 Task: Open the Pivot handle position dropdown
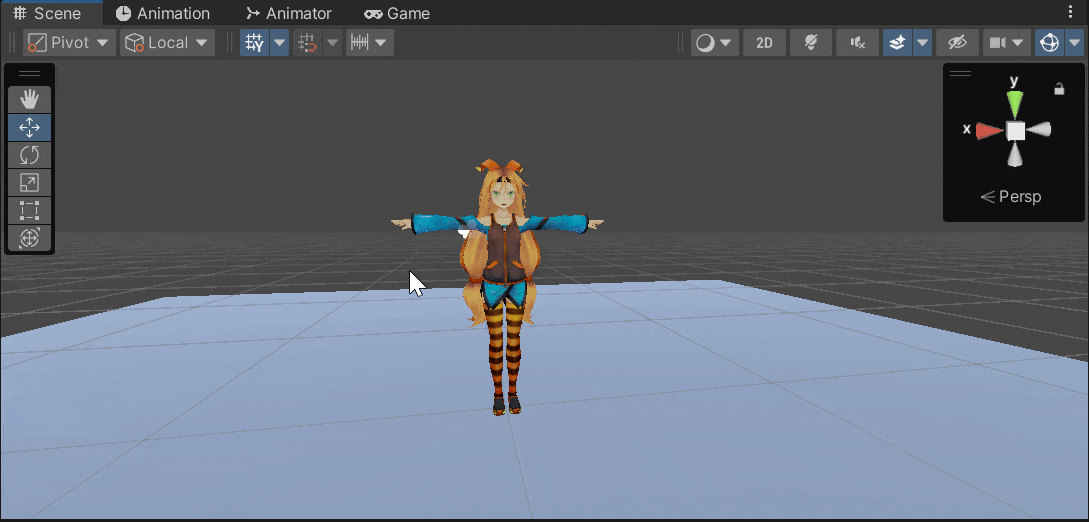[x=69, y=42]
